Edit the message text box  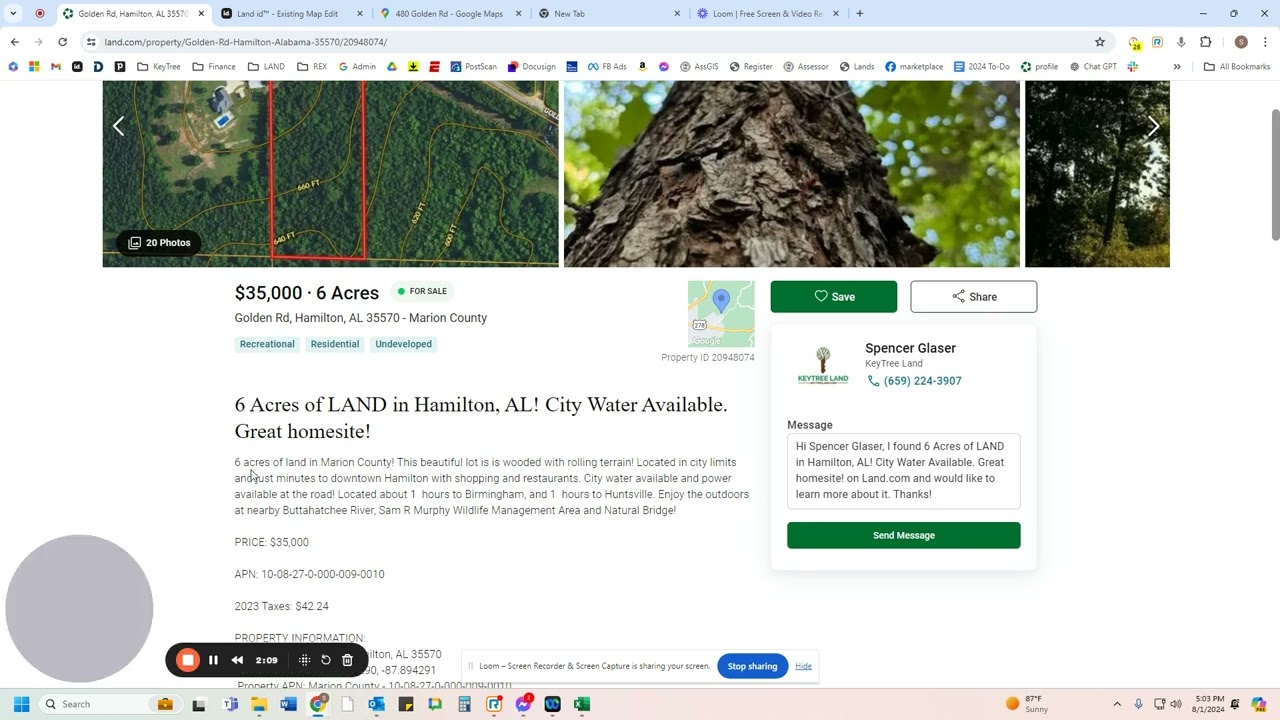pos(904,471)
